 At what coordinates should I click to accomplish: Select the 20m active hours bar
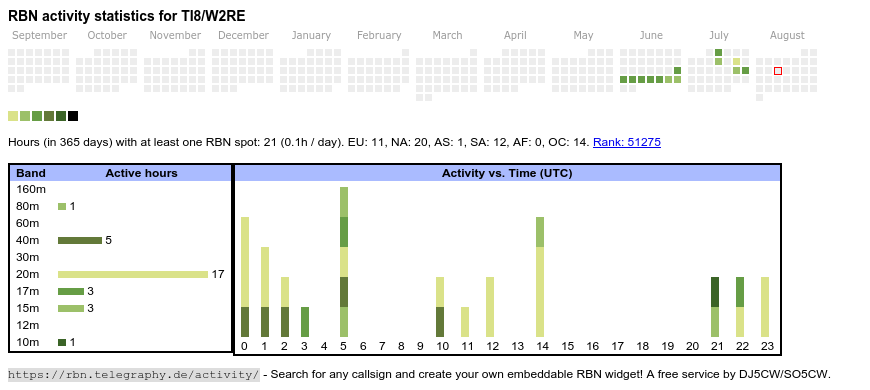pos(133,275)
